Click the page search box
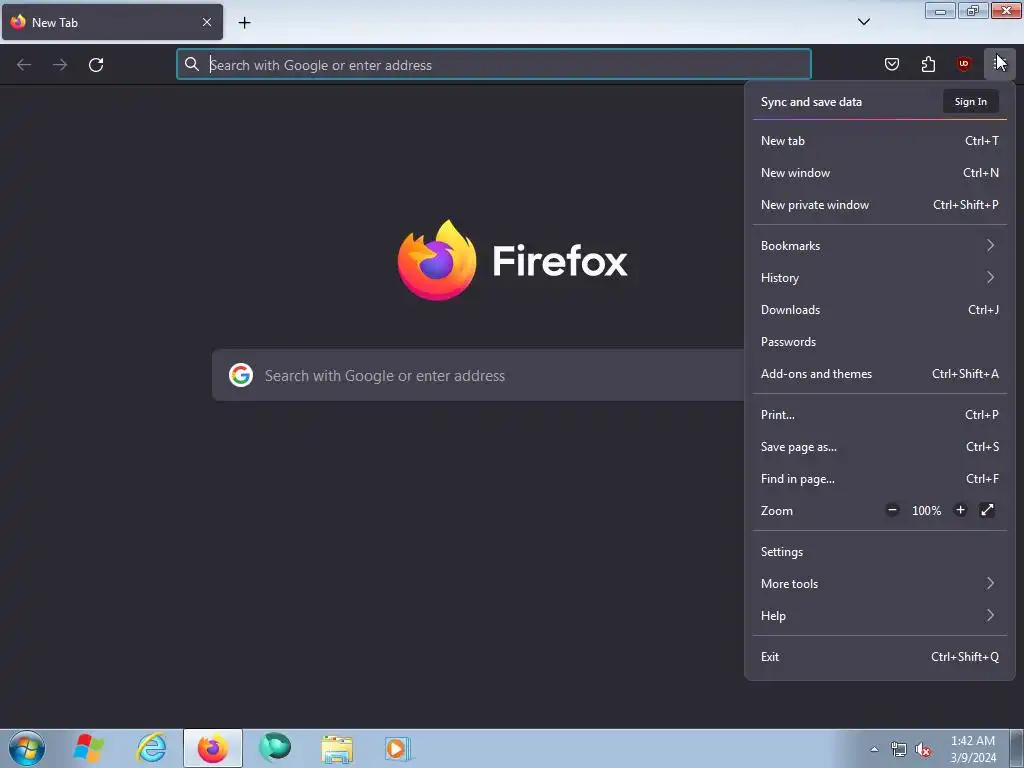Viewport: 1024px width, 768px height. click(x=478, y=375)
